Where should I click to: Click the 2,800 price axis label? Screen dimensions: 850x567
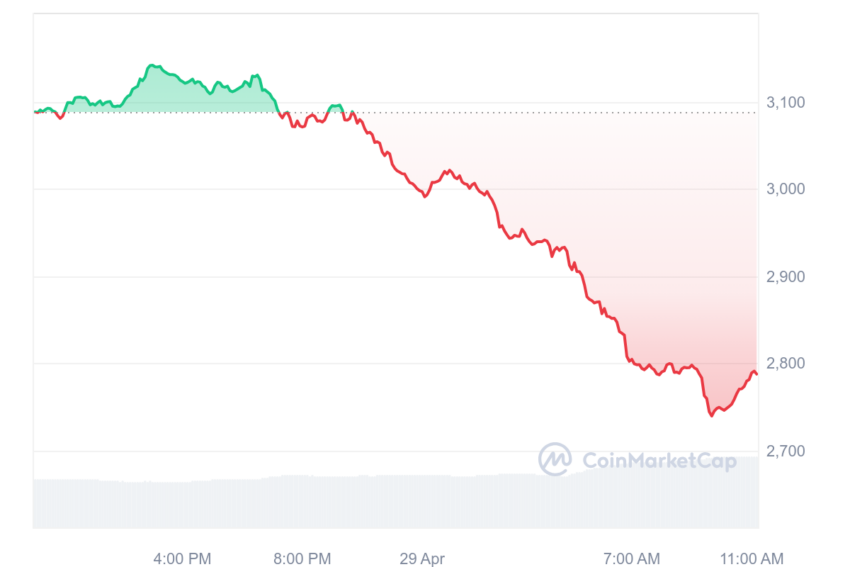[785, 363]
